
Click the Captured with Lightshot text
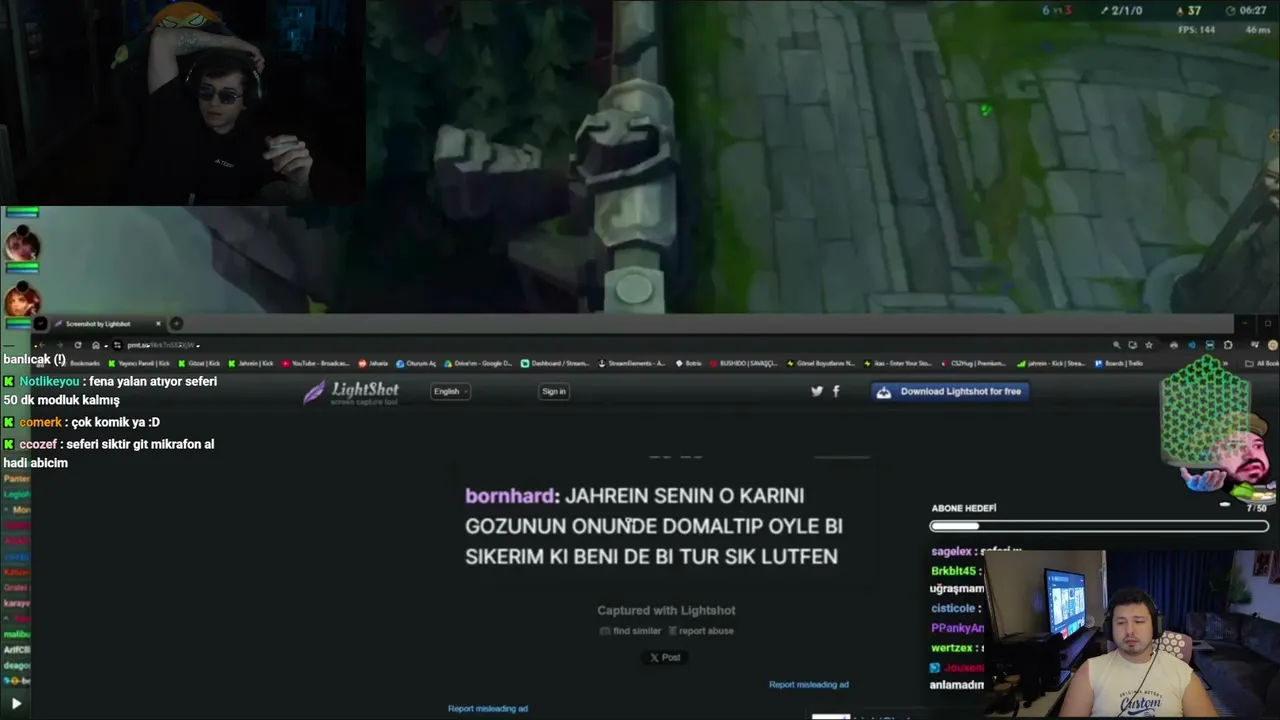666,610
